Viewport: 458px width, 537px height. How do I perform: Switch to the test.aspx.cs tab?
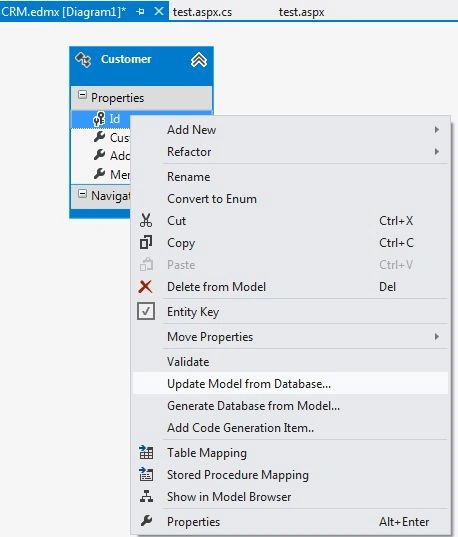click(x=202, y=12)
